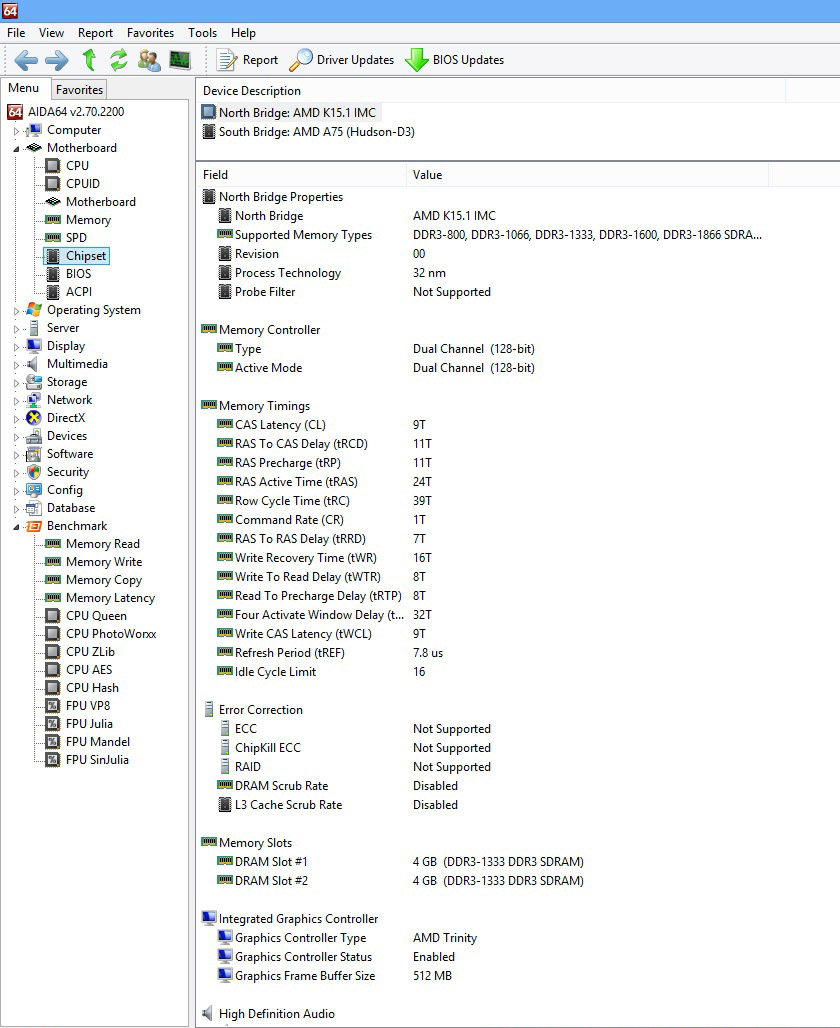Click the Config icon in the tree
The height and width of the screenshot is (1028, 840).
[33, 490]
